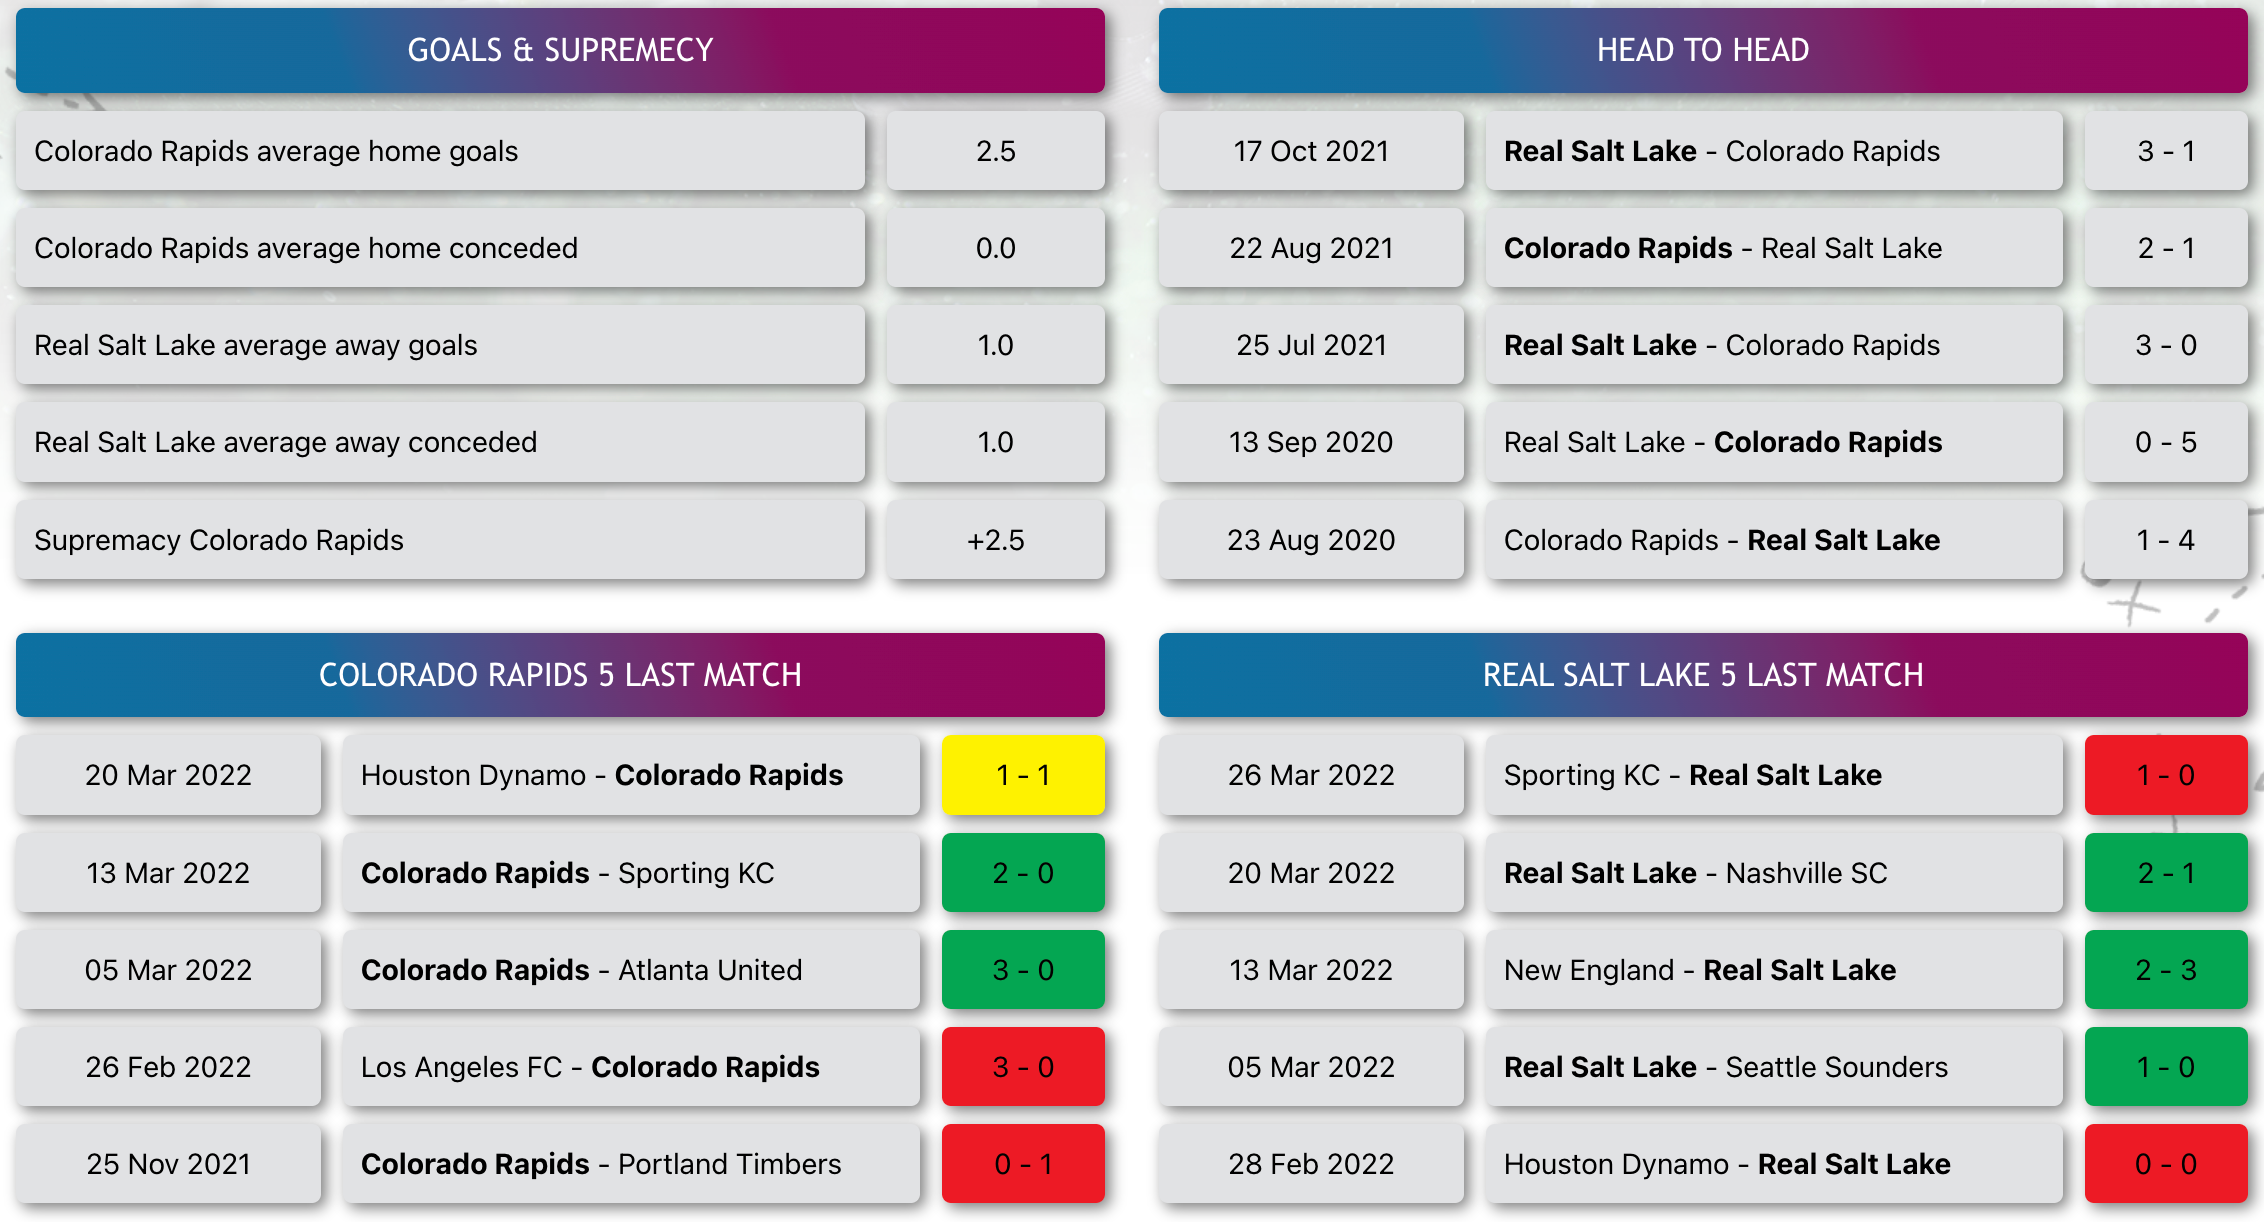This screenshot has height=1222, width=2264.
Task: Click the red 0 - 0 Houston Dynamo score
Action: coord(2166,1164)
